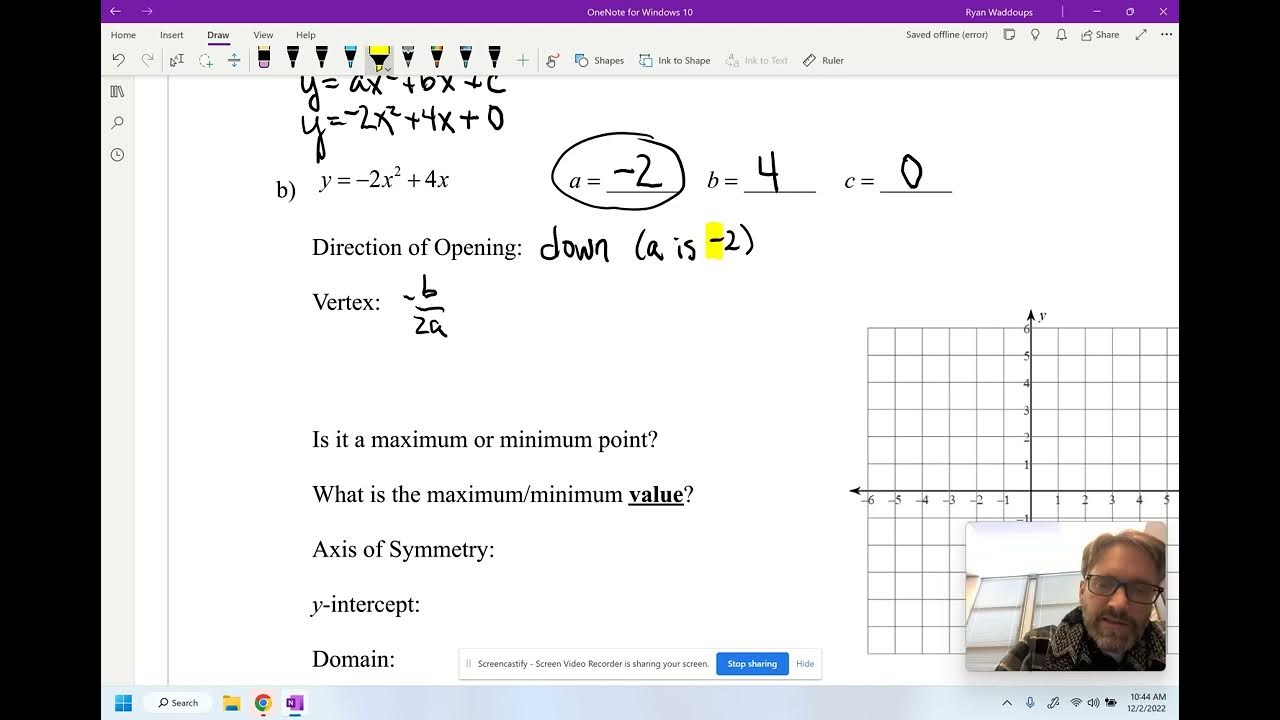The image size is (1280, 720).
Task: Click the taskbar Search box
Action: (178, 703)
